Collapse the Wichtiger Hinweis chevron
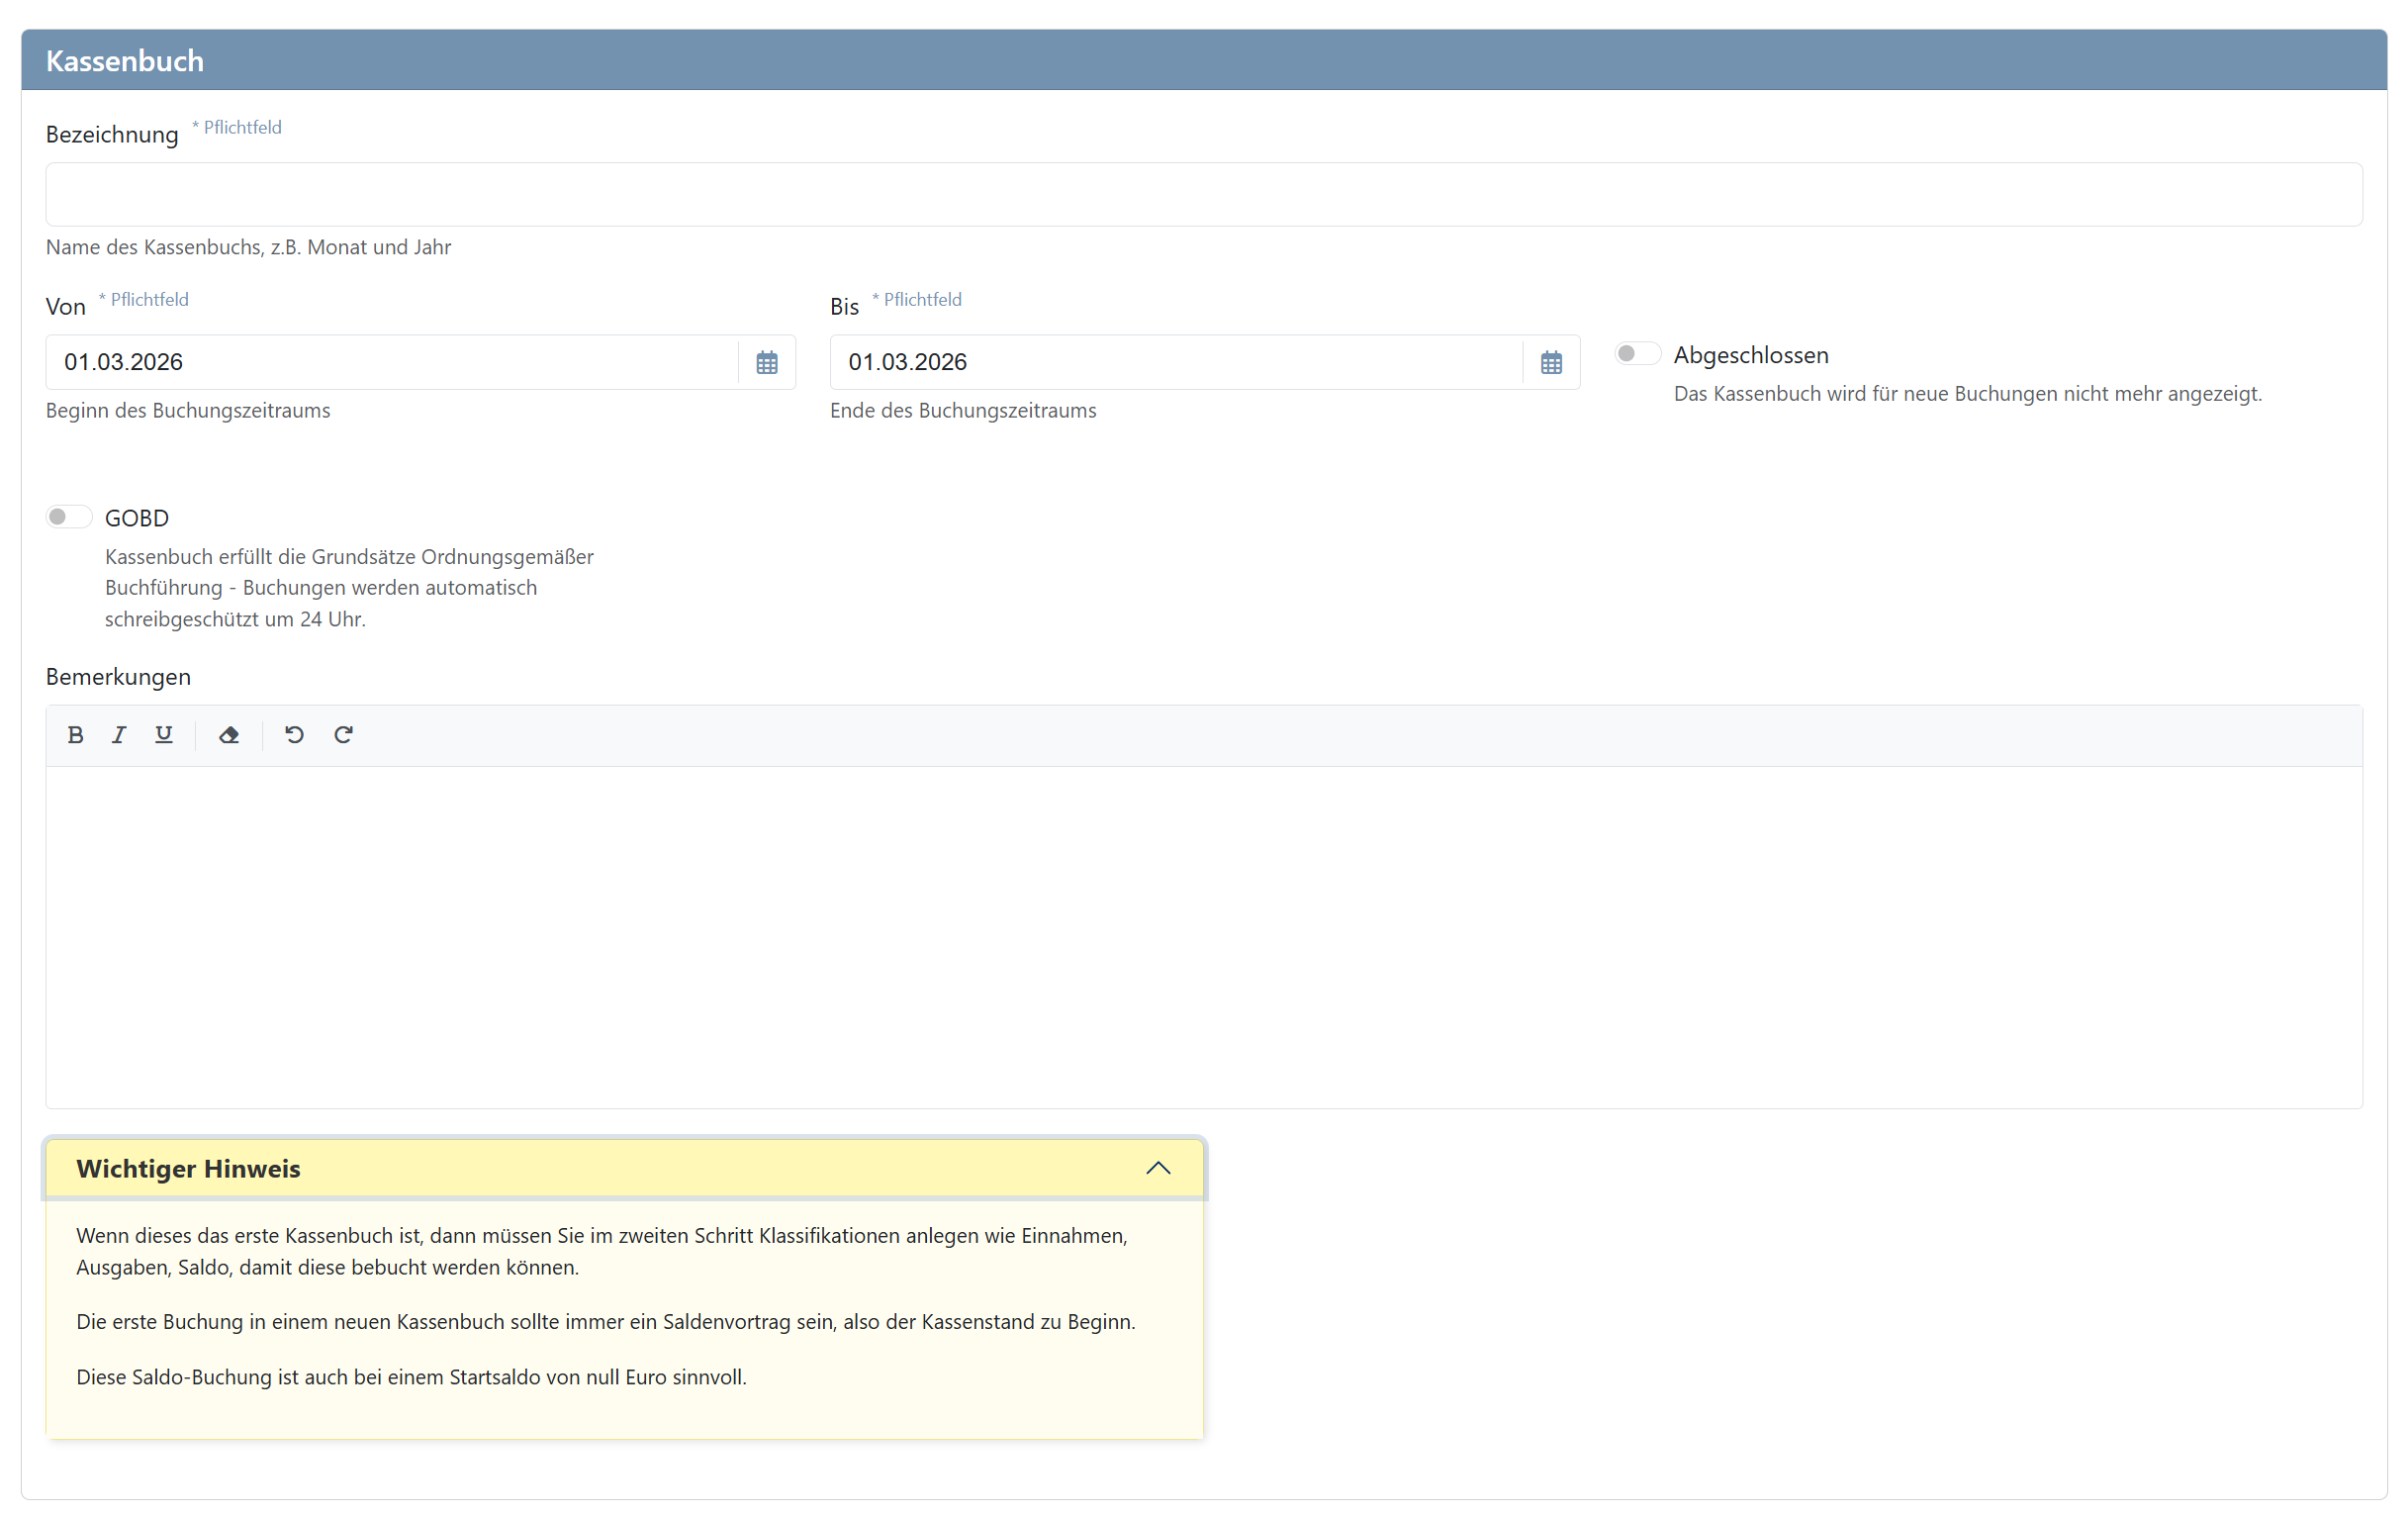The image size is (2408, 1515). point(1158,1168)
